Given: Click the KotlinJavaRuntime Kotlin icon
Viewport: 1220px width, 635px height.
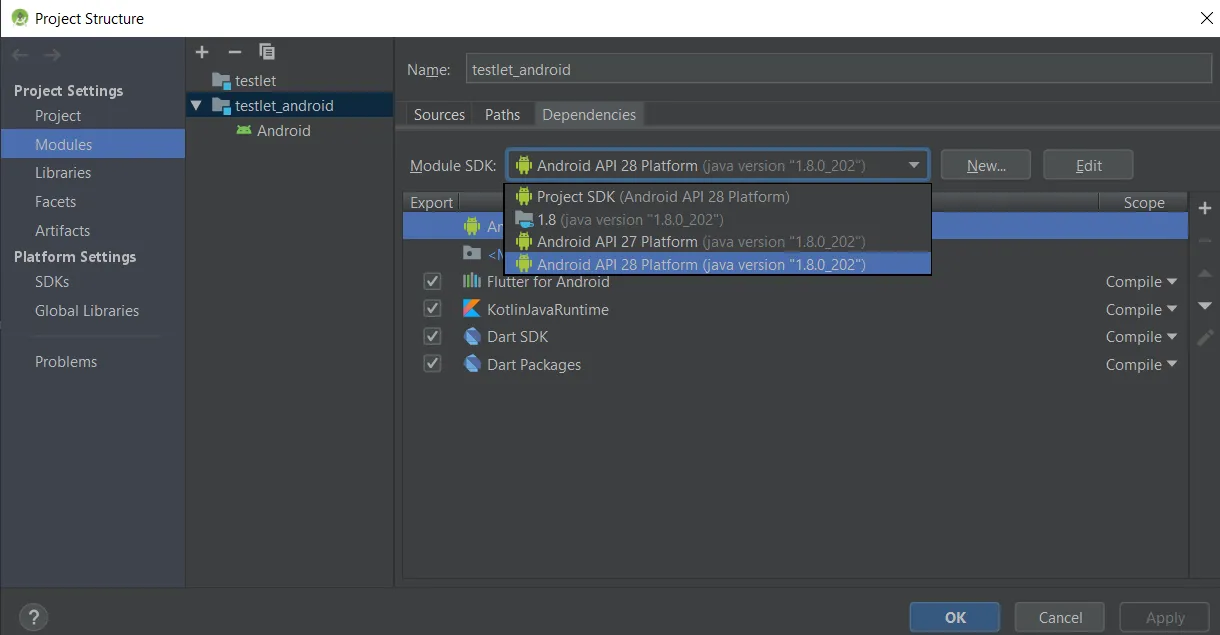Looking at the screenshot, I should tap(472, 309).
